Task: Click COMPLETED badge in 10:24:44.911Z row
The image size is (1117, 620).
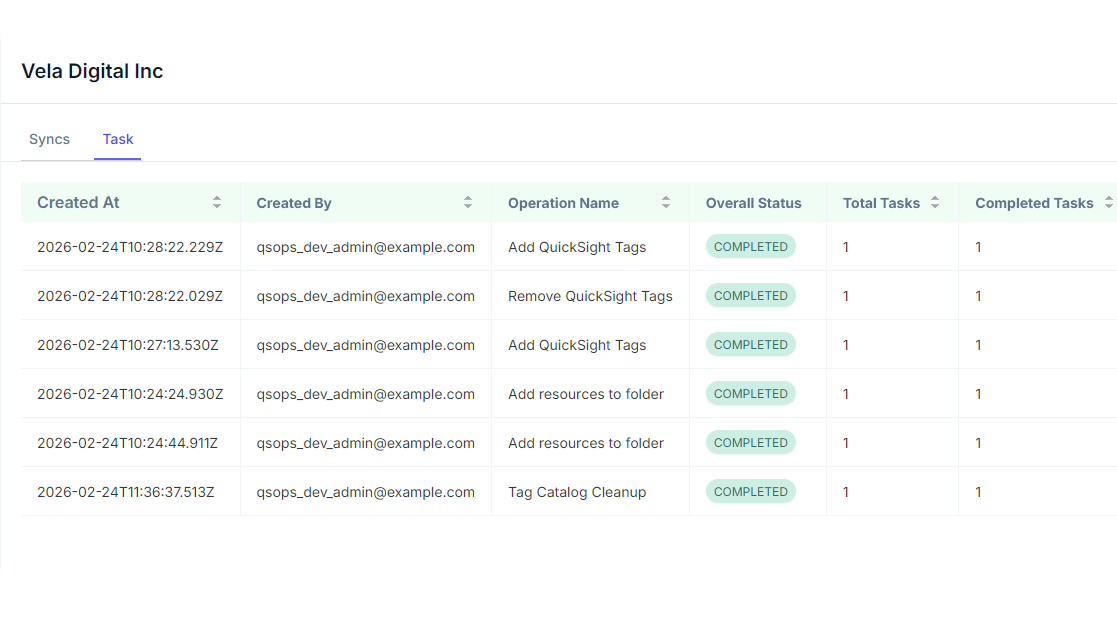Action: pos(751,443)
